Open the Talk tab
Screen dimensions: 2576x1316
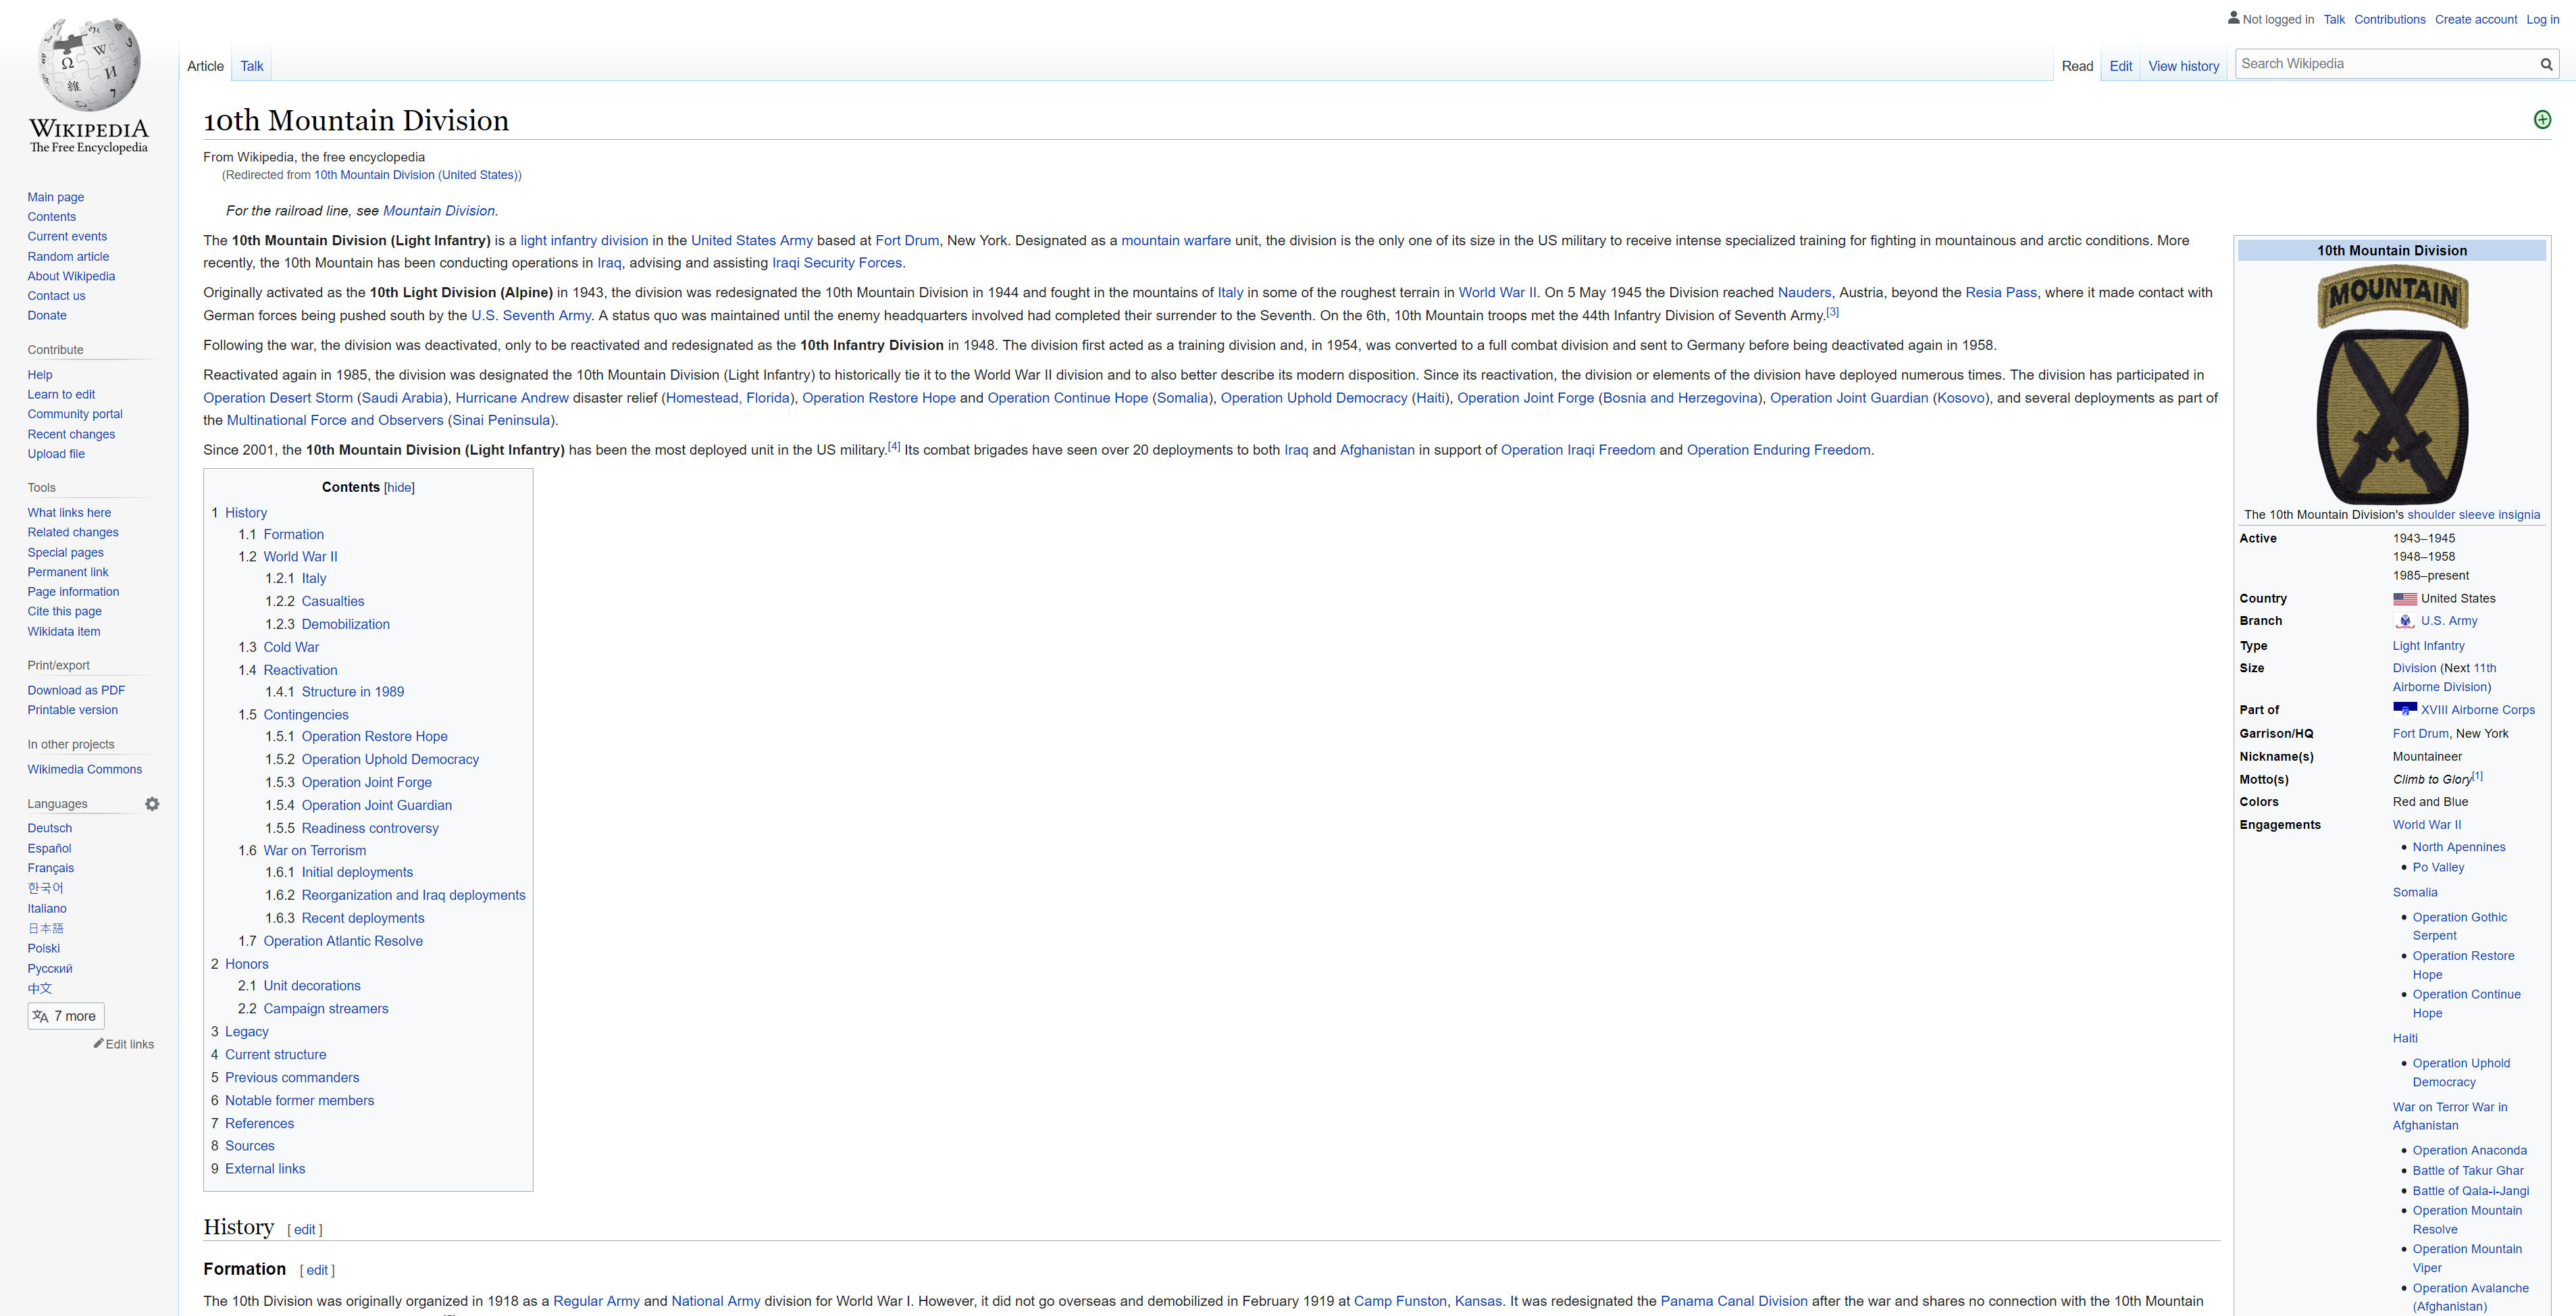point(252,66)
